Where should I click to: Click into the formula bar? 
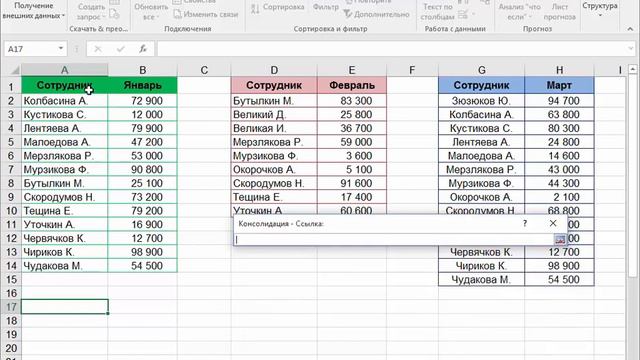point(392,49)
